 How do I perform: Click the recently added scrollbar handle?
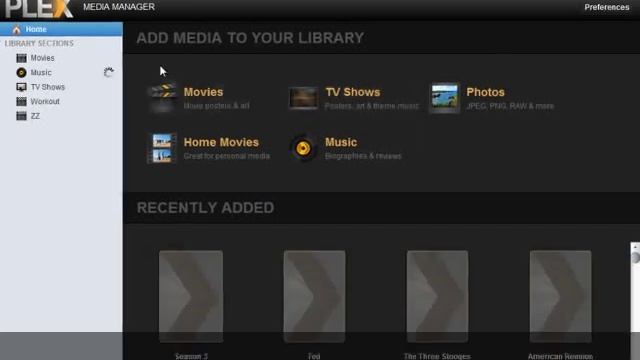pyautogui.click(x=636, y=258)
